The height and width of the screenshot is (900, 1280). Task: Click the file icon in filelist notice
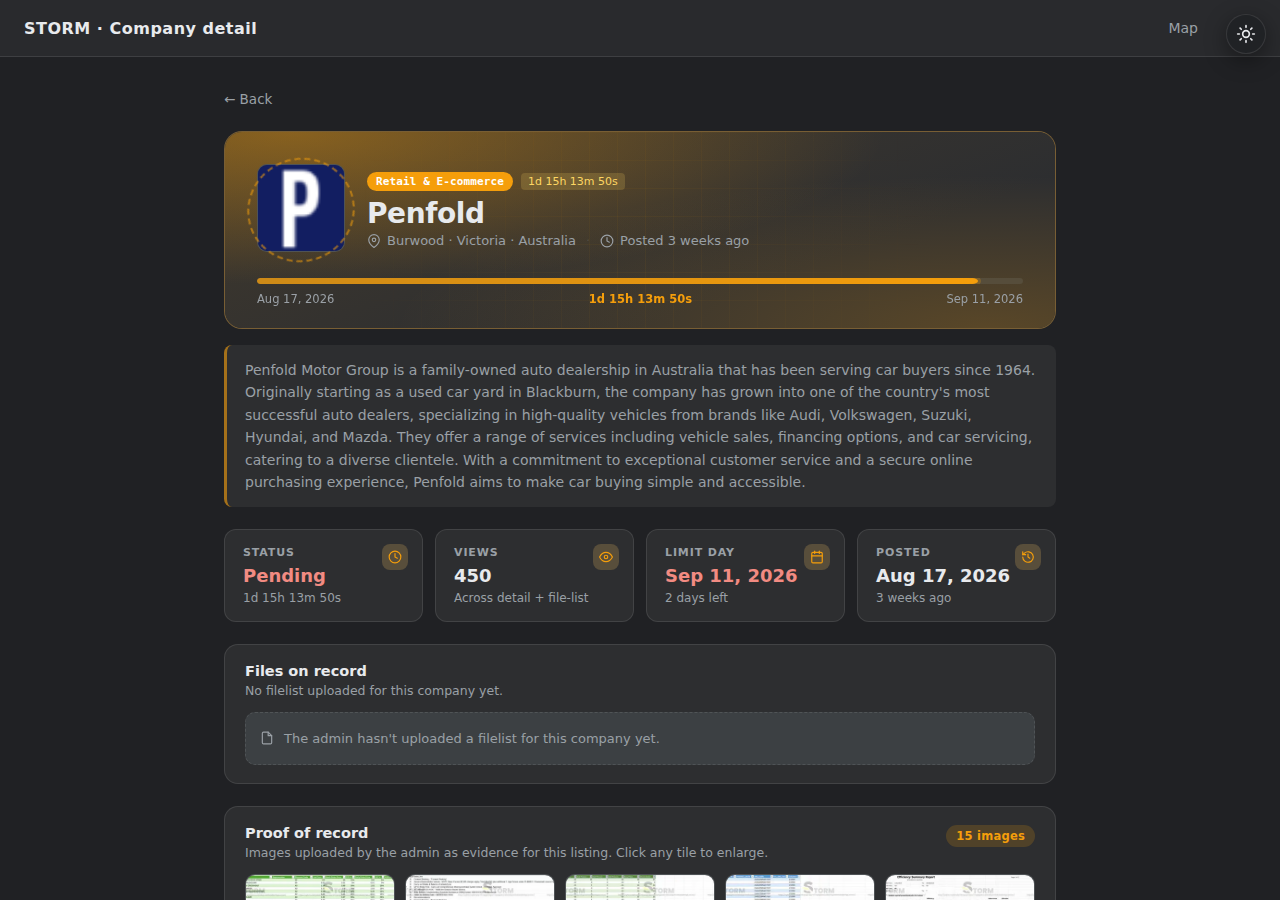point(267,739)
